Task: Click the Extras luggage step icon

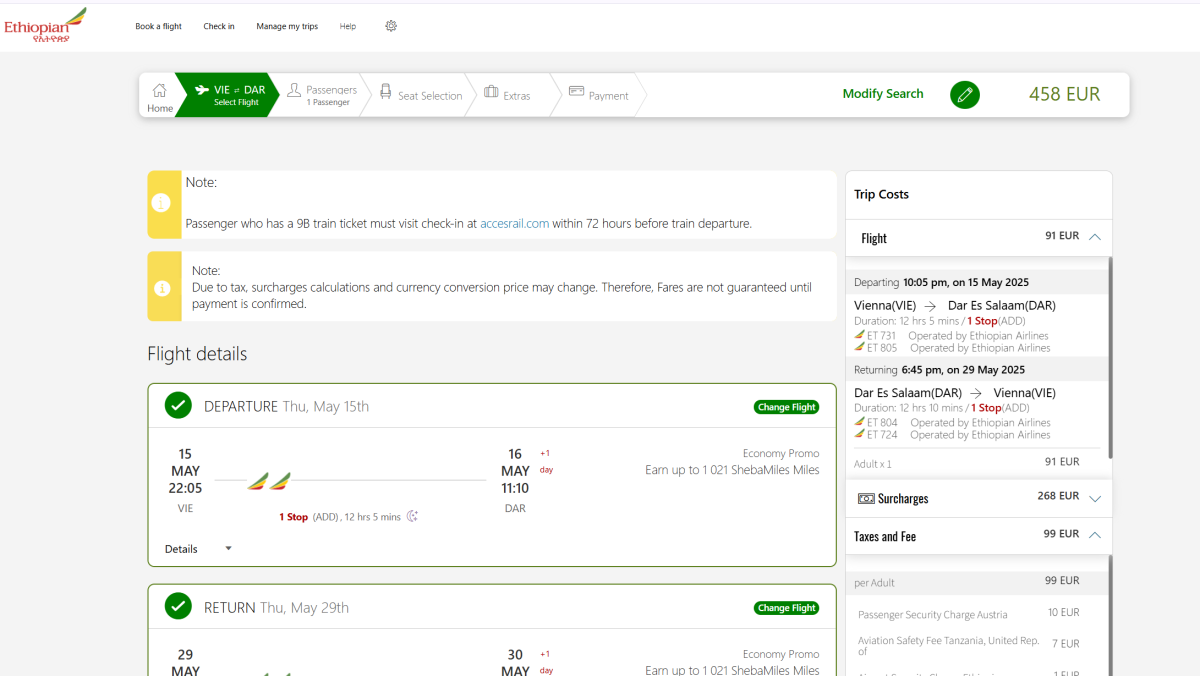Action: (x=491, y=92)
